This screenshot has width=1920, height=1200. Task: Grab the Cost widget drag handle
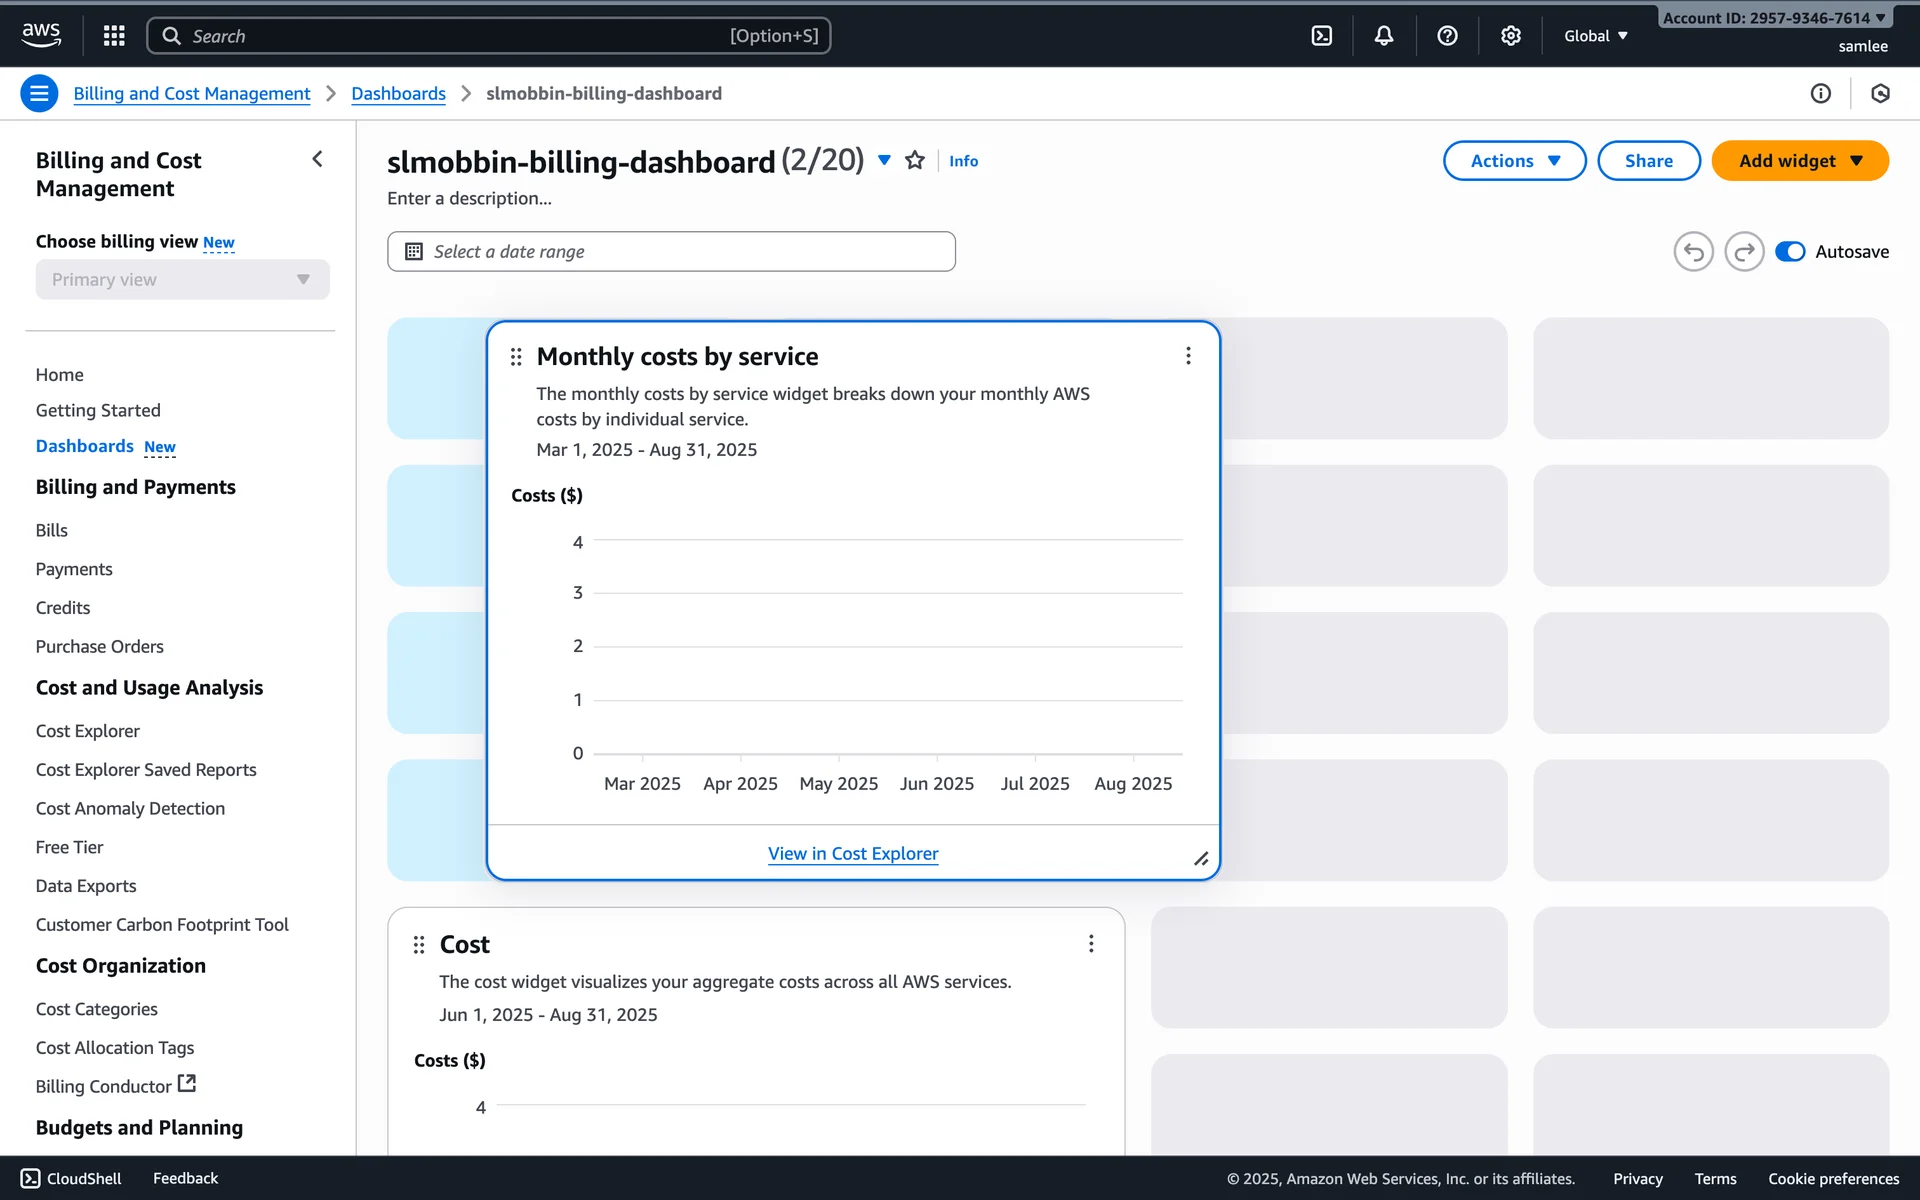(x=419, y=945)
